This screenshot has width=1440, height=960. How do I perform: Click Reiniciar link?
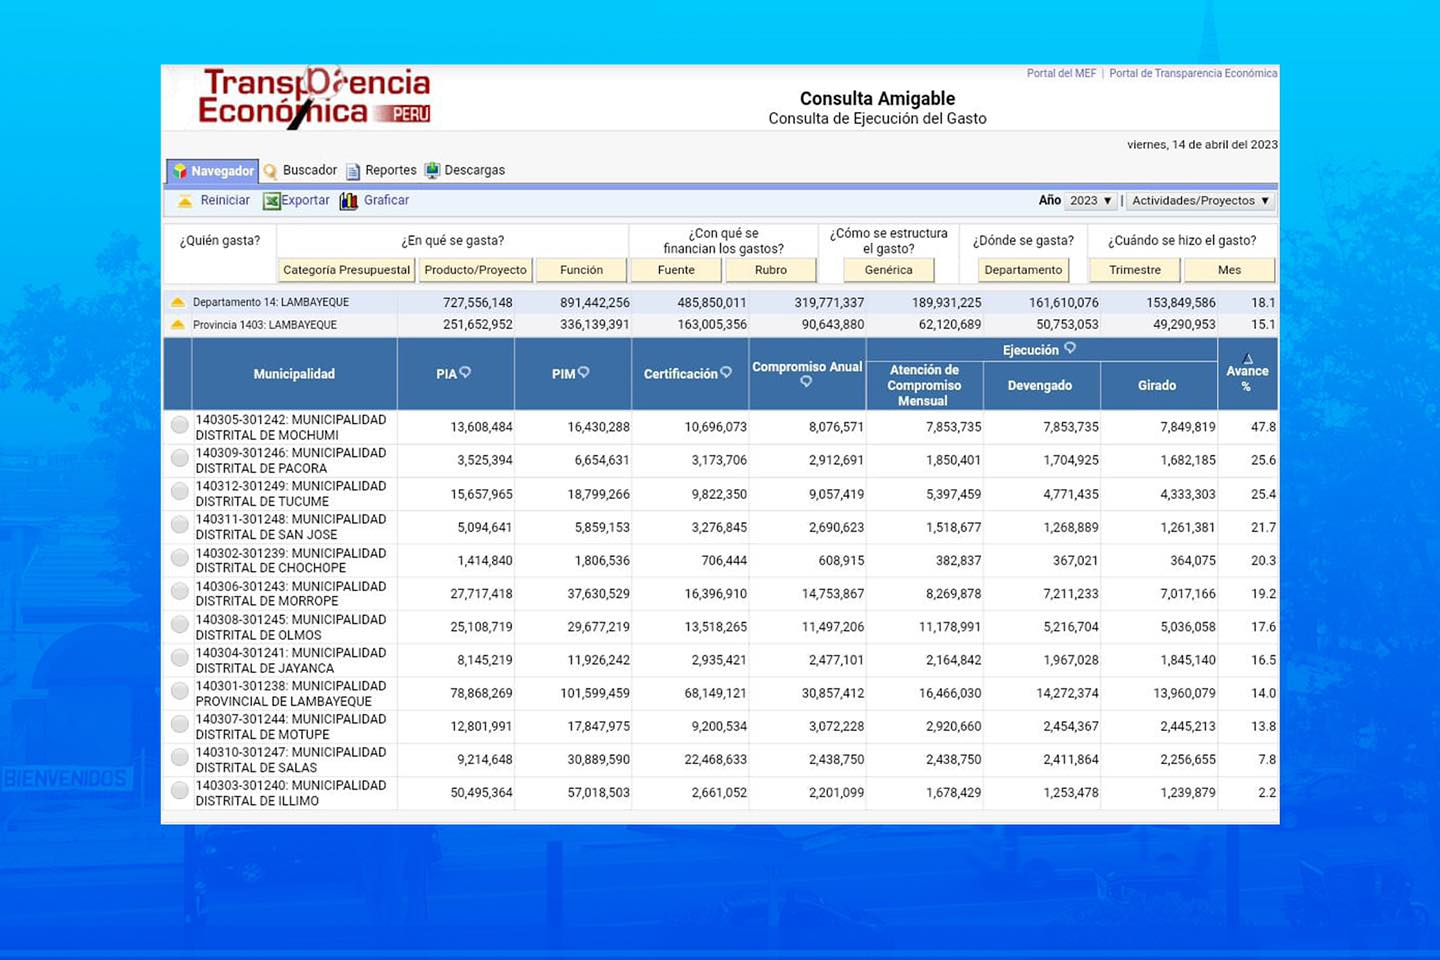coord(225,201)
